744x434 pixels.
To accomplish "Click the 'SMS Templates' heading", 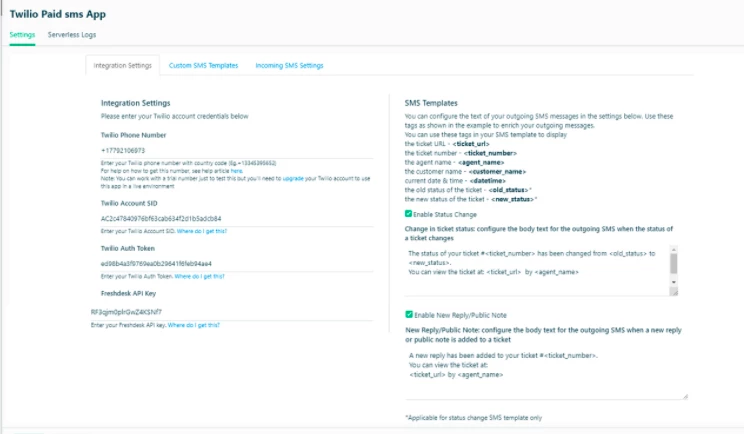I will 431,103.
